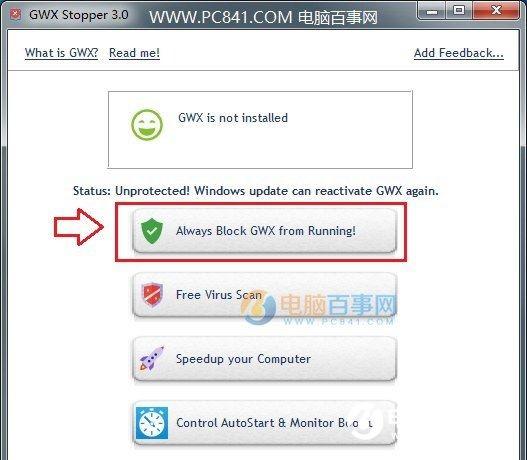
Task: Close the GWX Stopper window
Action: (x=496, y=11)
